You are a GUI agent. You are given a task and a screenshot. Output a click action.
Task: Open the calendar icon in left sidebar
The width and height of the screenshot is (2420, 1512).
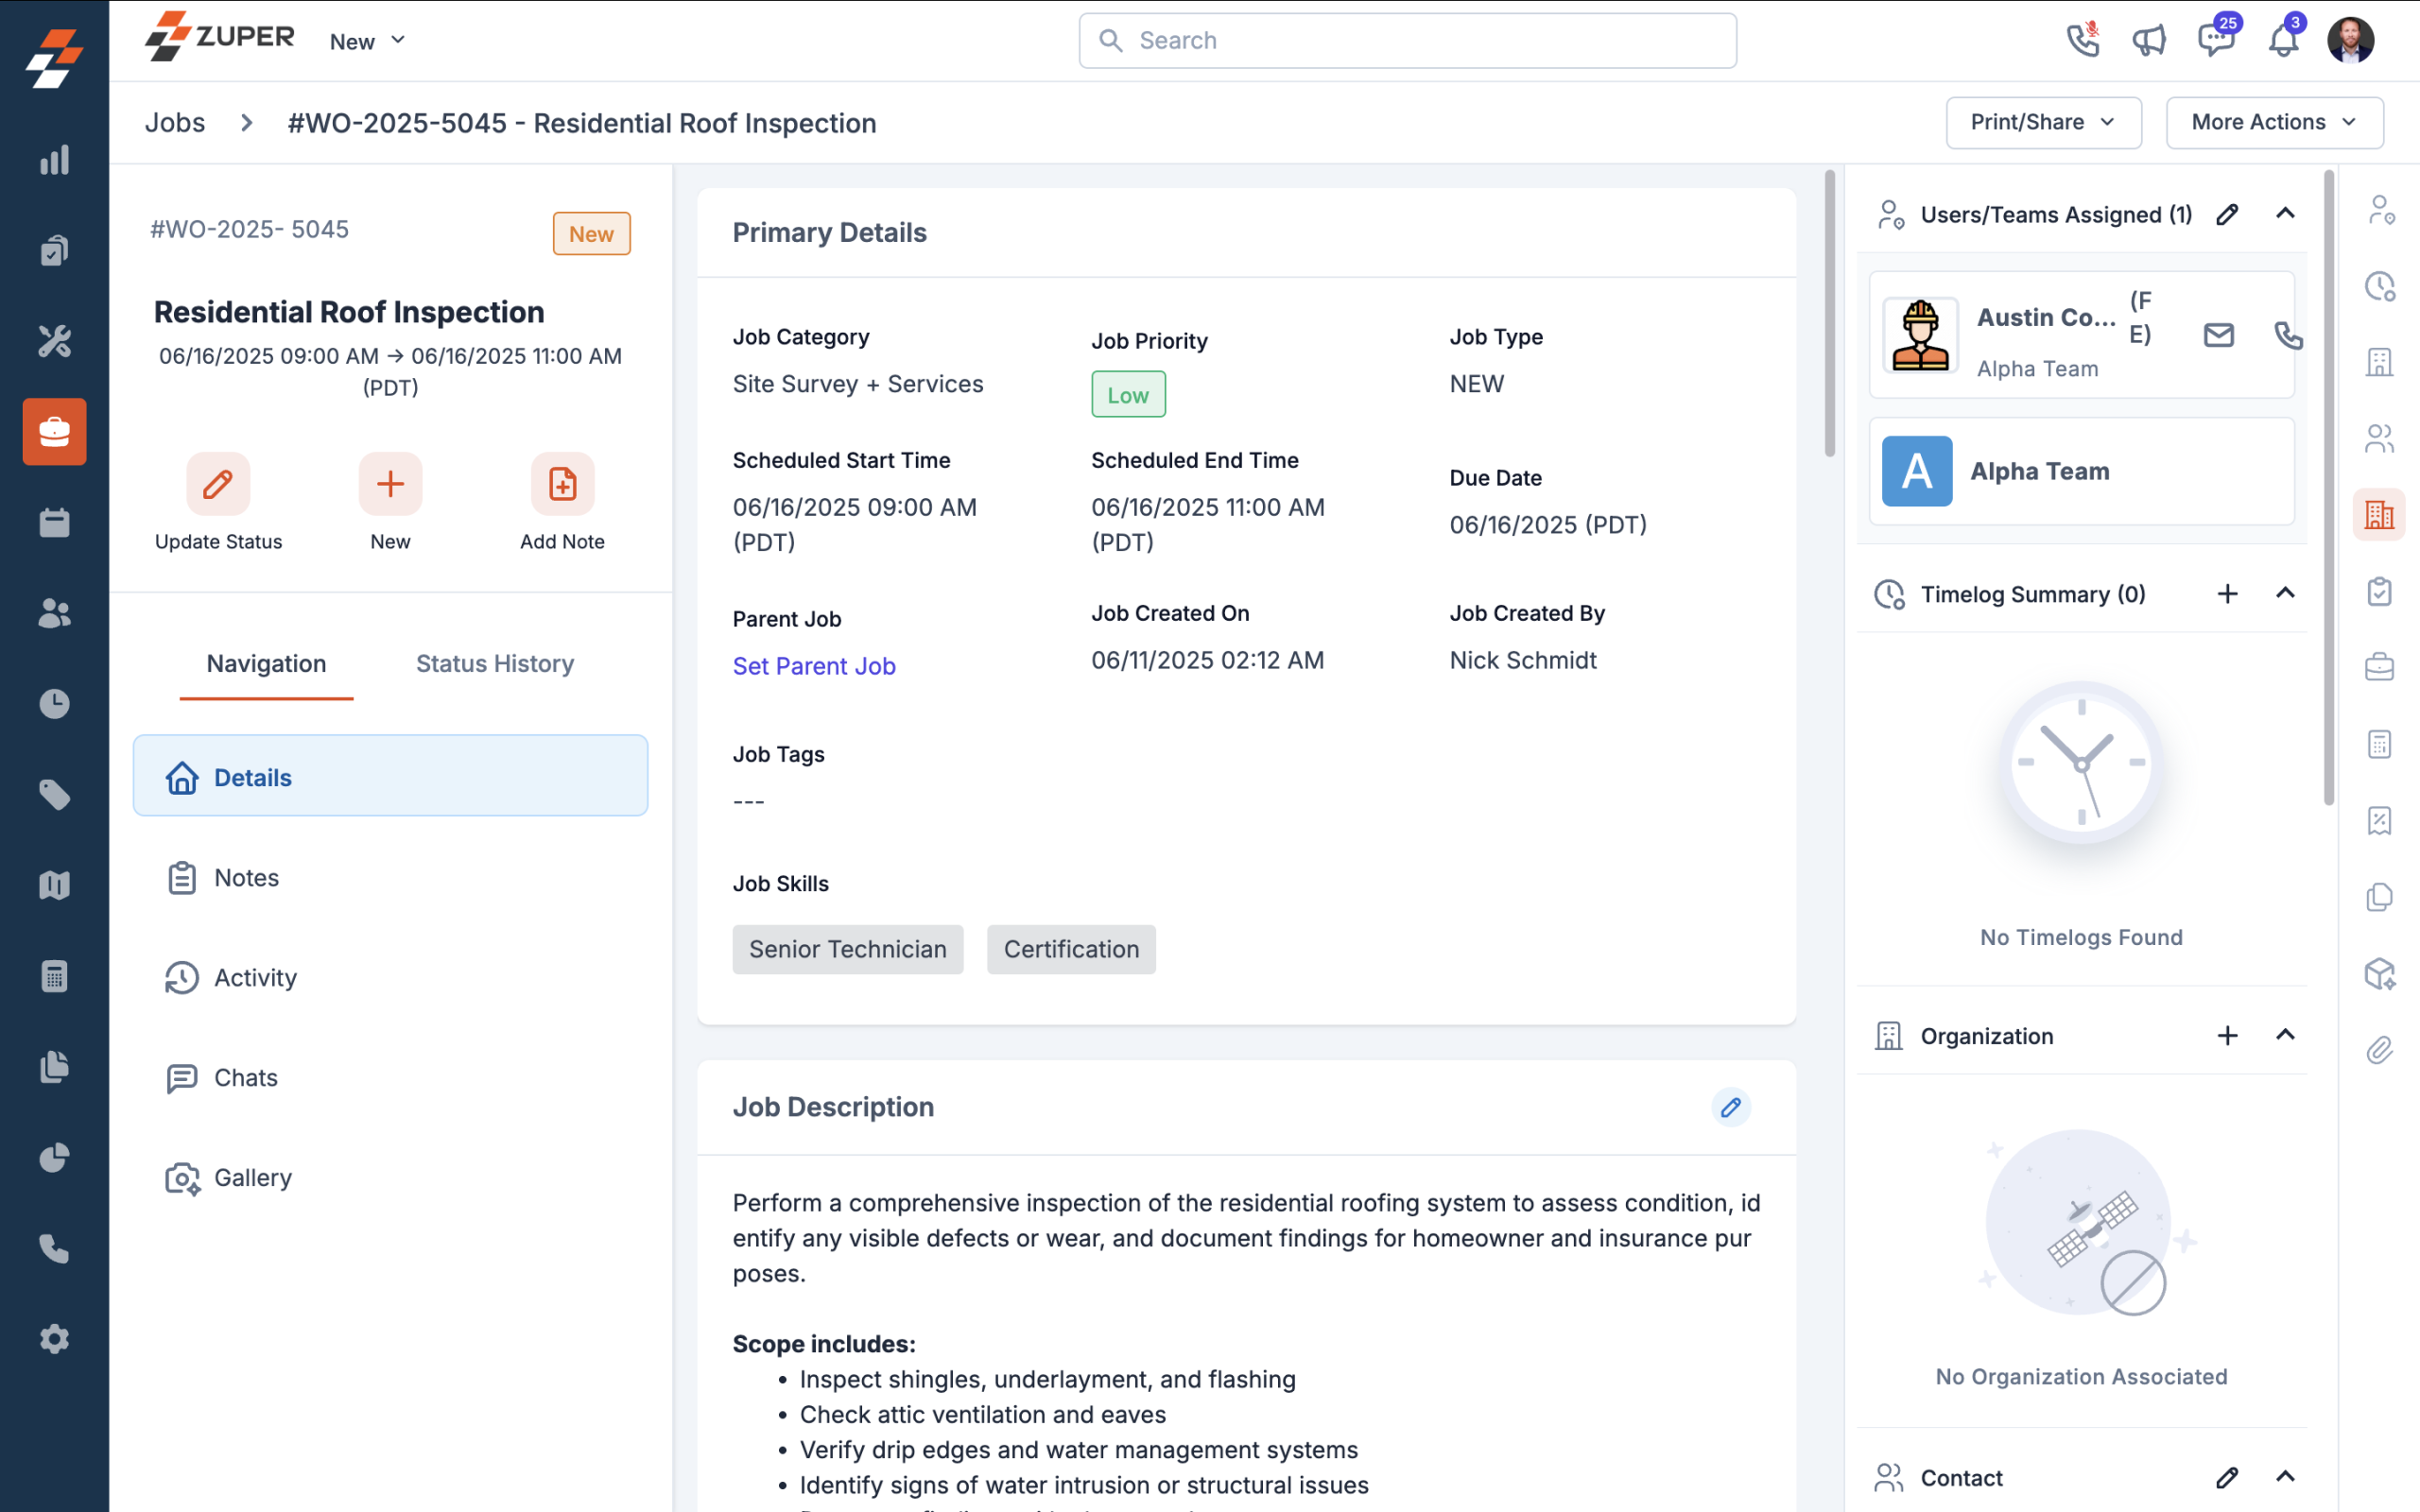coord(54,523)
